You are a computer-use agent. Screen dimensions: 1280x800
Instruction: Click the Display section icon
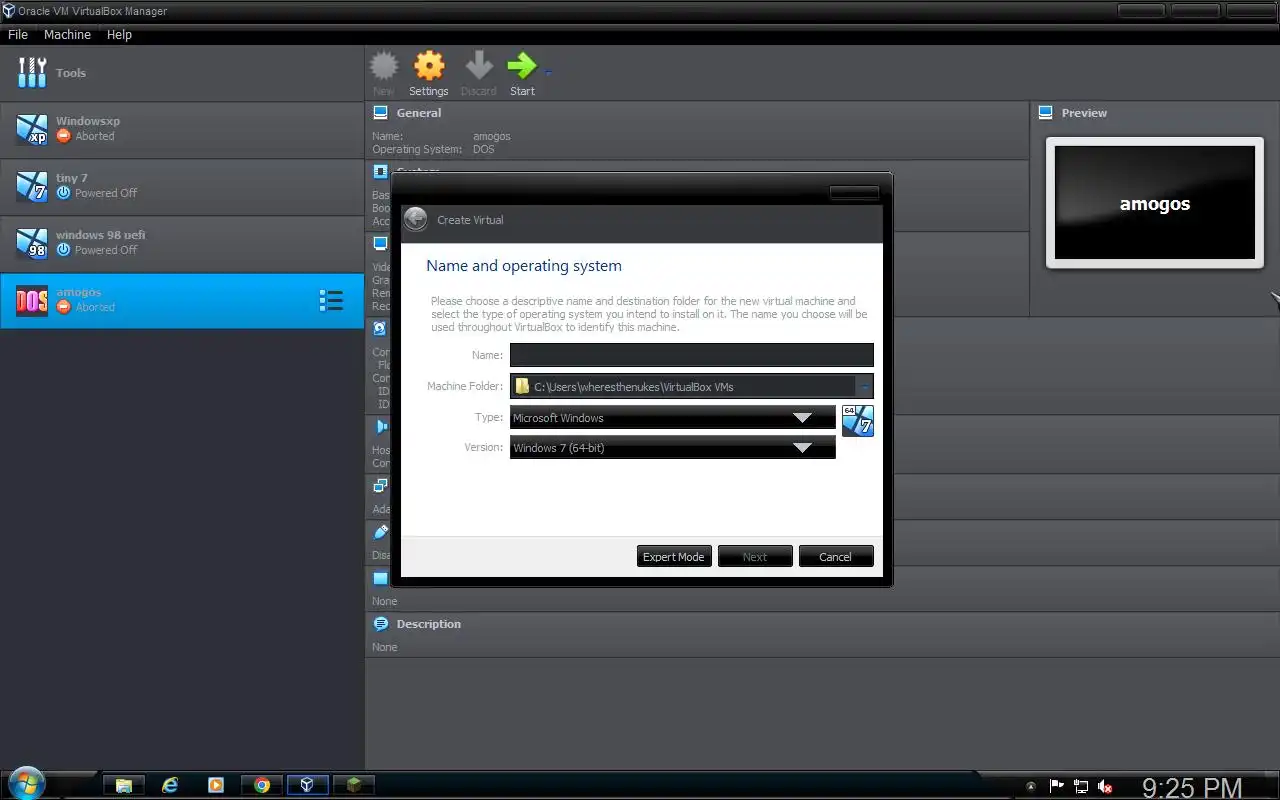point(380,243)
